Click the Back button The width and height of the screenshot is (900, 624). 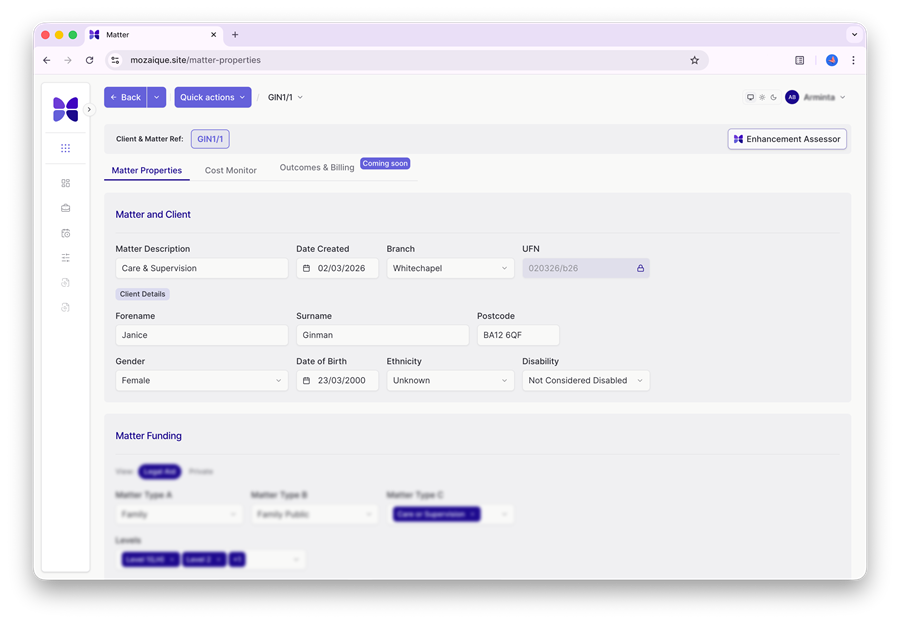(125, 98)
